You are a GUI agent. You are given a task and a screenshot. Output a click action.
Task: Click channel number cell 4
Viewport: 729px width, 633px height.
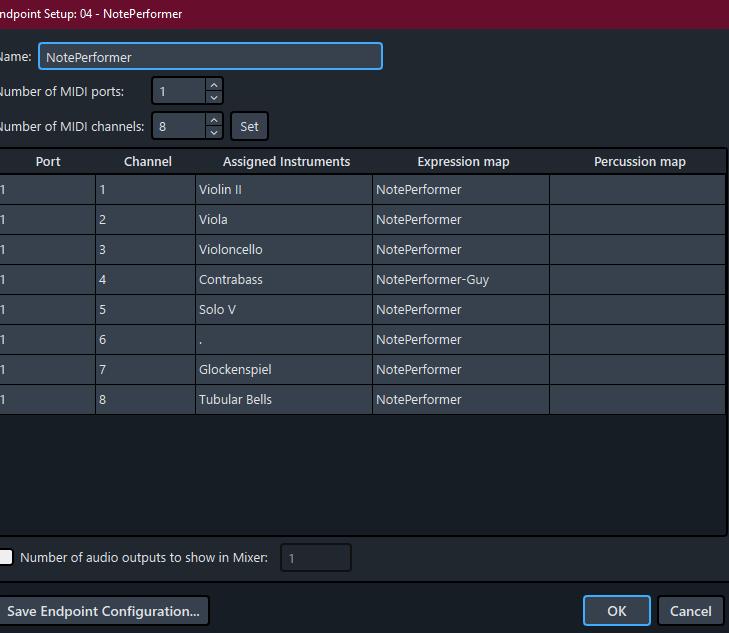coord(146,279)
